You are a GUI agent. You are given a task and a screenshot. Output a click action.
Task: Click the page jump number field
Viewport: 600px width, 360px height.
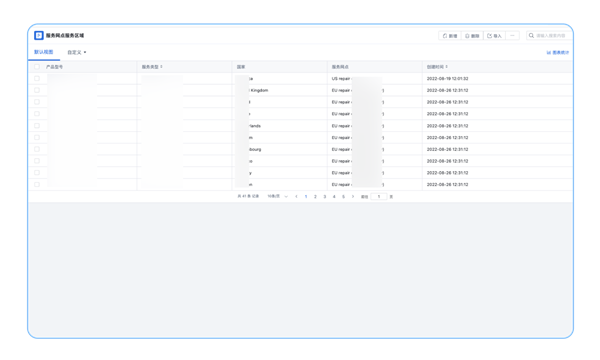coord(379,197)
